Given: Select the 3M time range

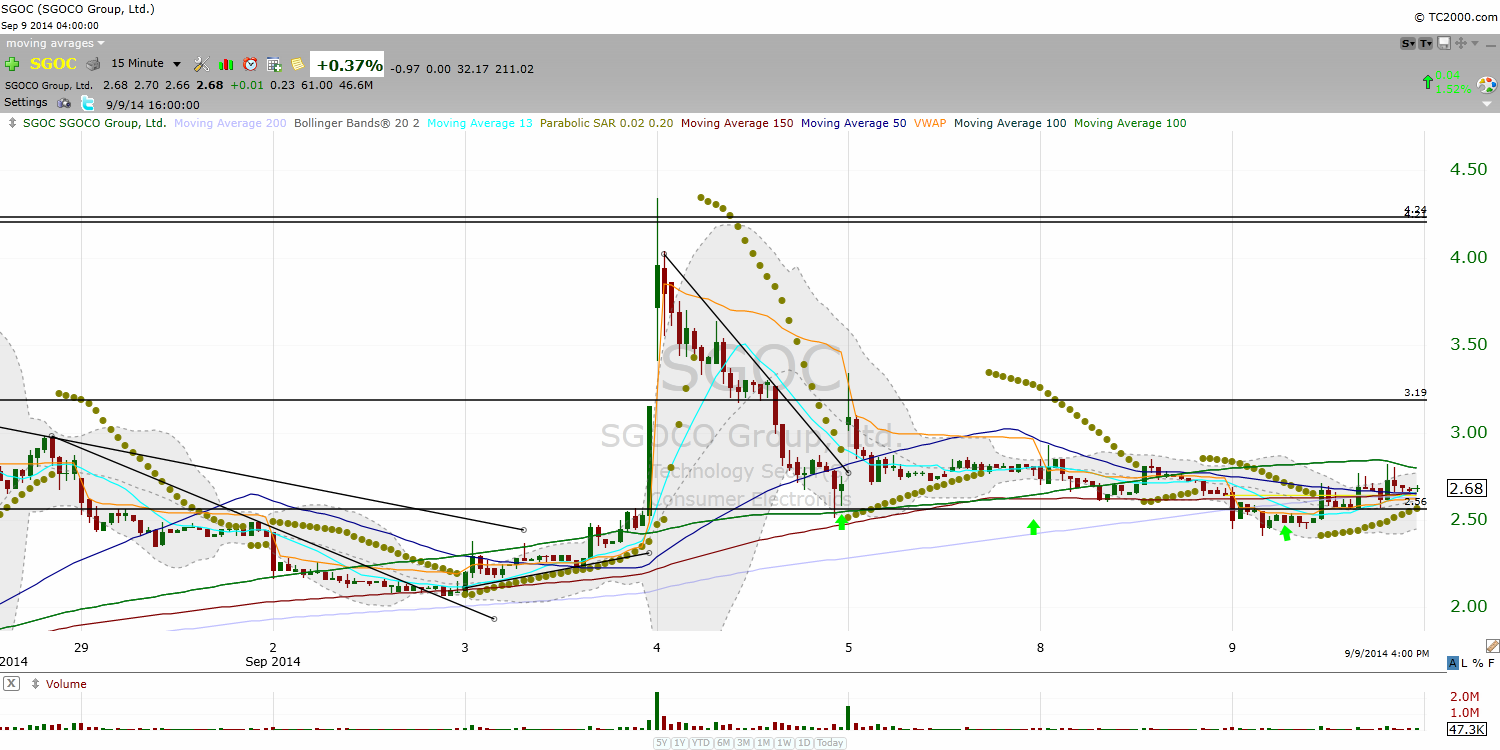Looking at the screenshot, I should point(743,742).
